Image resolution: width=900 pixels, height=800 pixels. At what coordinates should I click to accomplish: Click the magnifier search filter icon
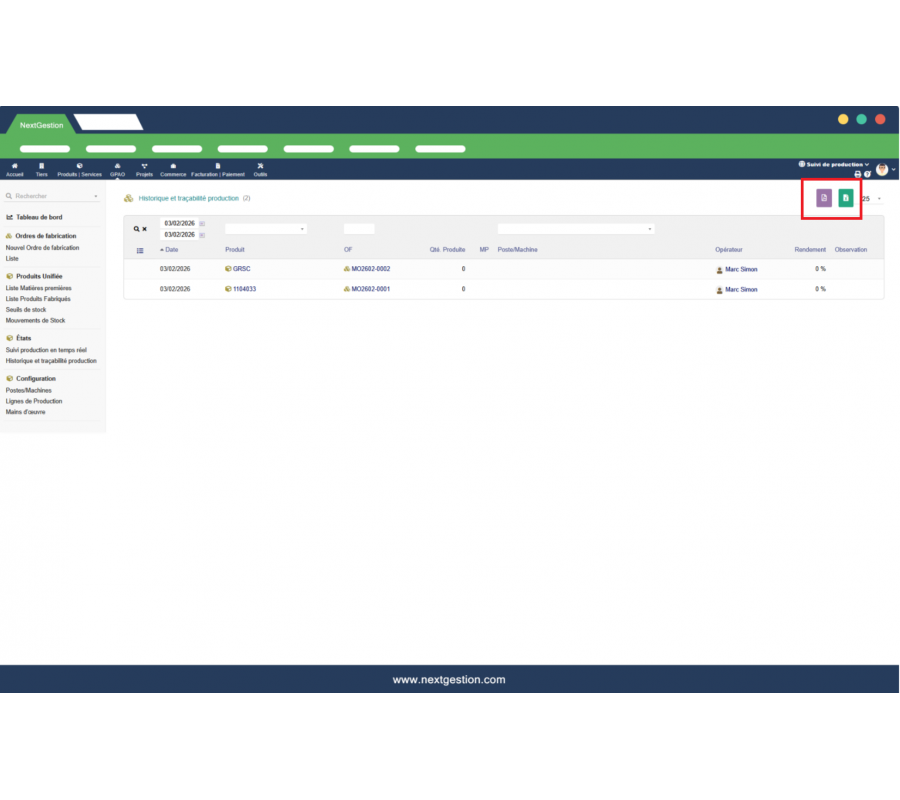(x=137, y=229)
